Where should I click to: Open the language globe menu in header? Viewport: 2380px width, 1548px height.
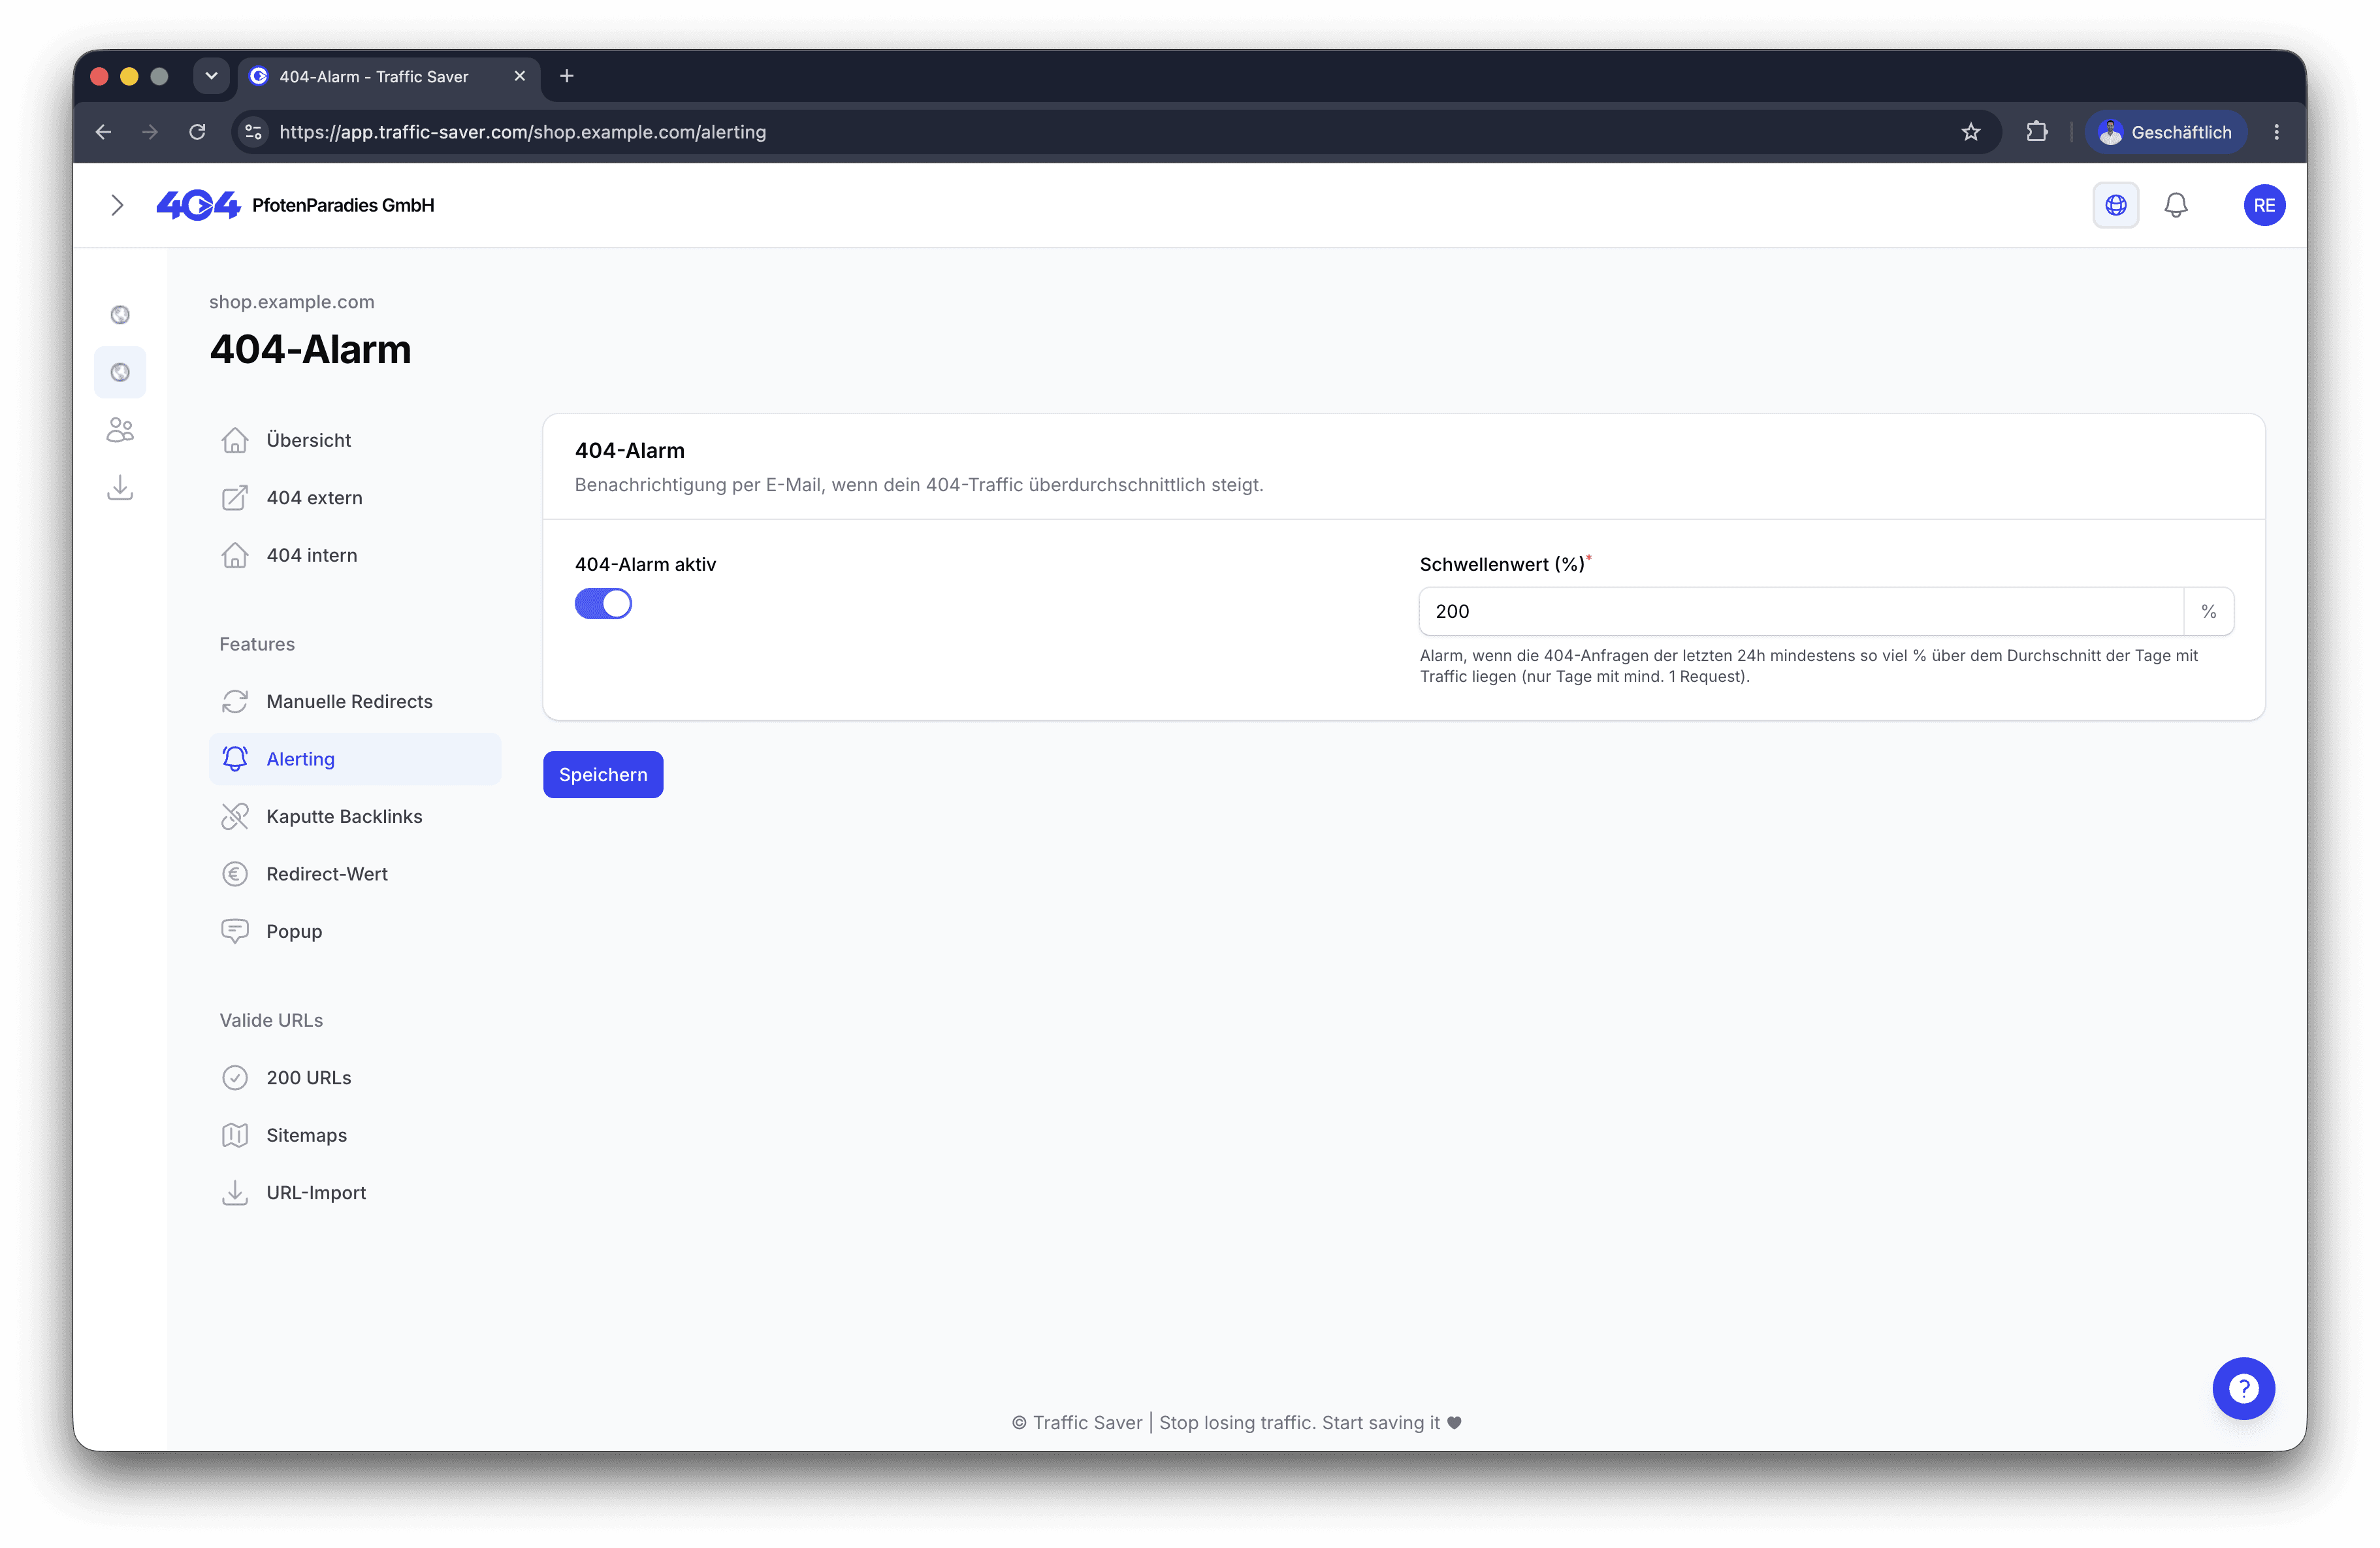(x=2115, y=205)
